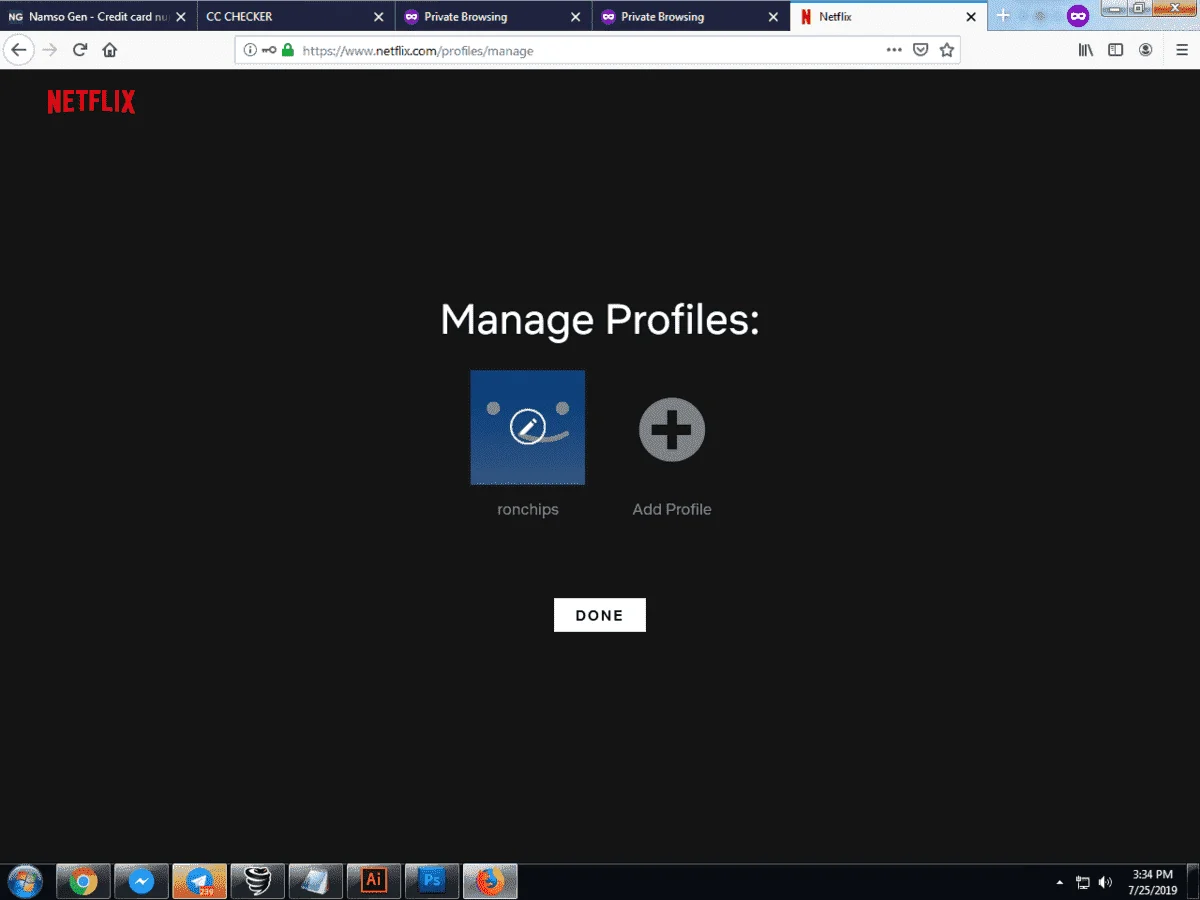Click the clock showing 3:34 PM
Screen dimensions: 1200x900
(x=1152, y=874)
